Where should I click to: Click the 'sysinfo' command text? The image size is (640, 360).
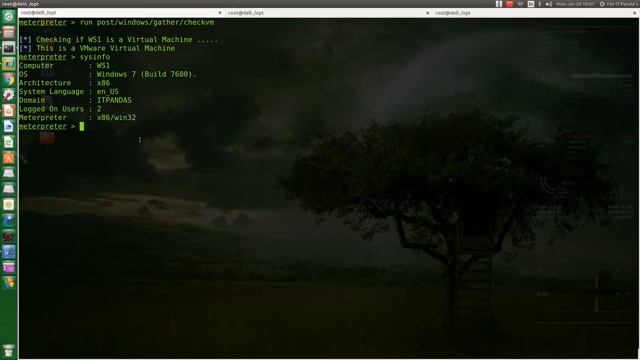pyautogui.click(x=95, y=57)
